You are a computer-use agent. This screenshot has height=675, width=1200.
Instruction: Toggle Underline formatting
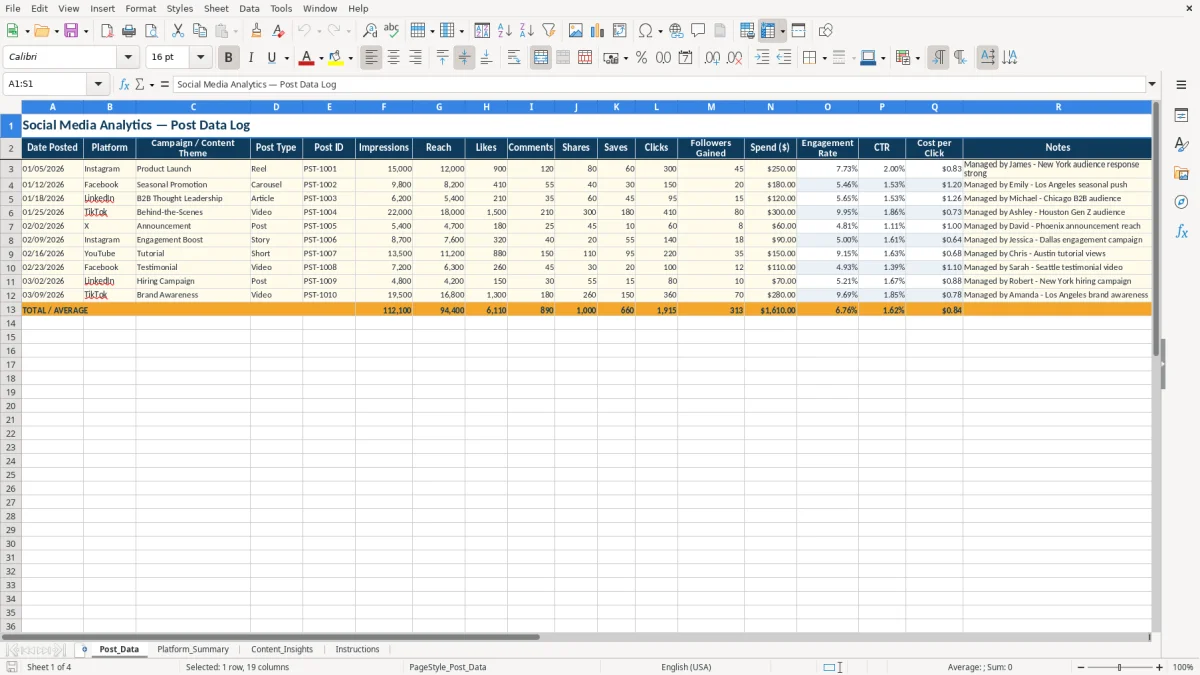click(x=272, y=58)
